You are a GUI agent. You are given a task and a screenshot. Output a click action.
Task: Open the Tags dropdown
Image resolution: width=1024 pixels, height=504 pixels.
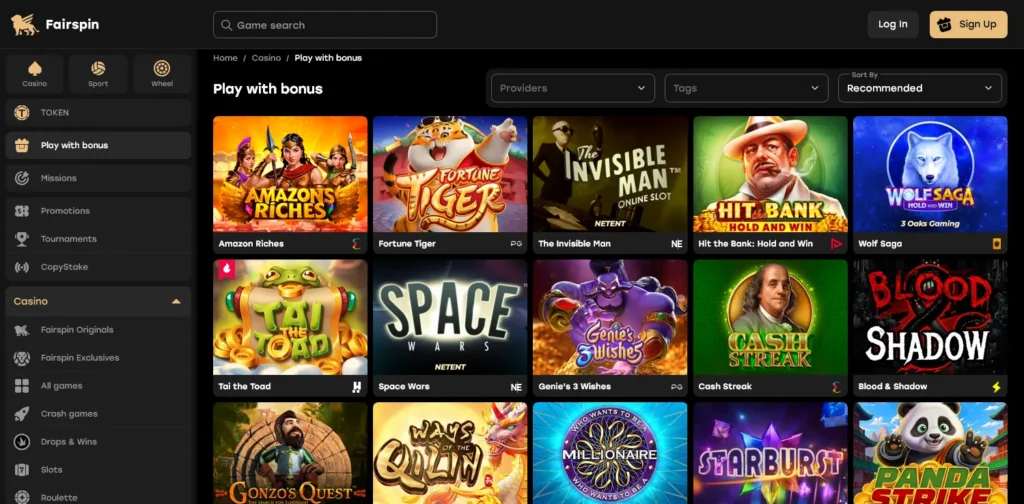(746, 88)
